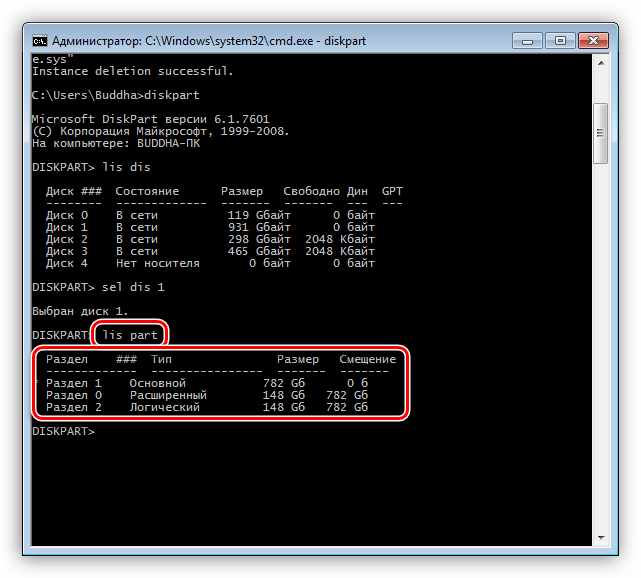Click the '931 Gбайт' size of Диск 1
The height and width of the screenshot is (578, 641).
pos(259,227)
